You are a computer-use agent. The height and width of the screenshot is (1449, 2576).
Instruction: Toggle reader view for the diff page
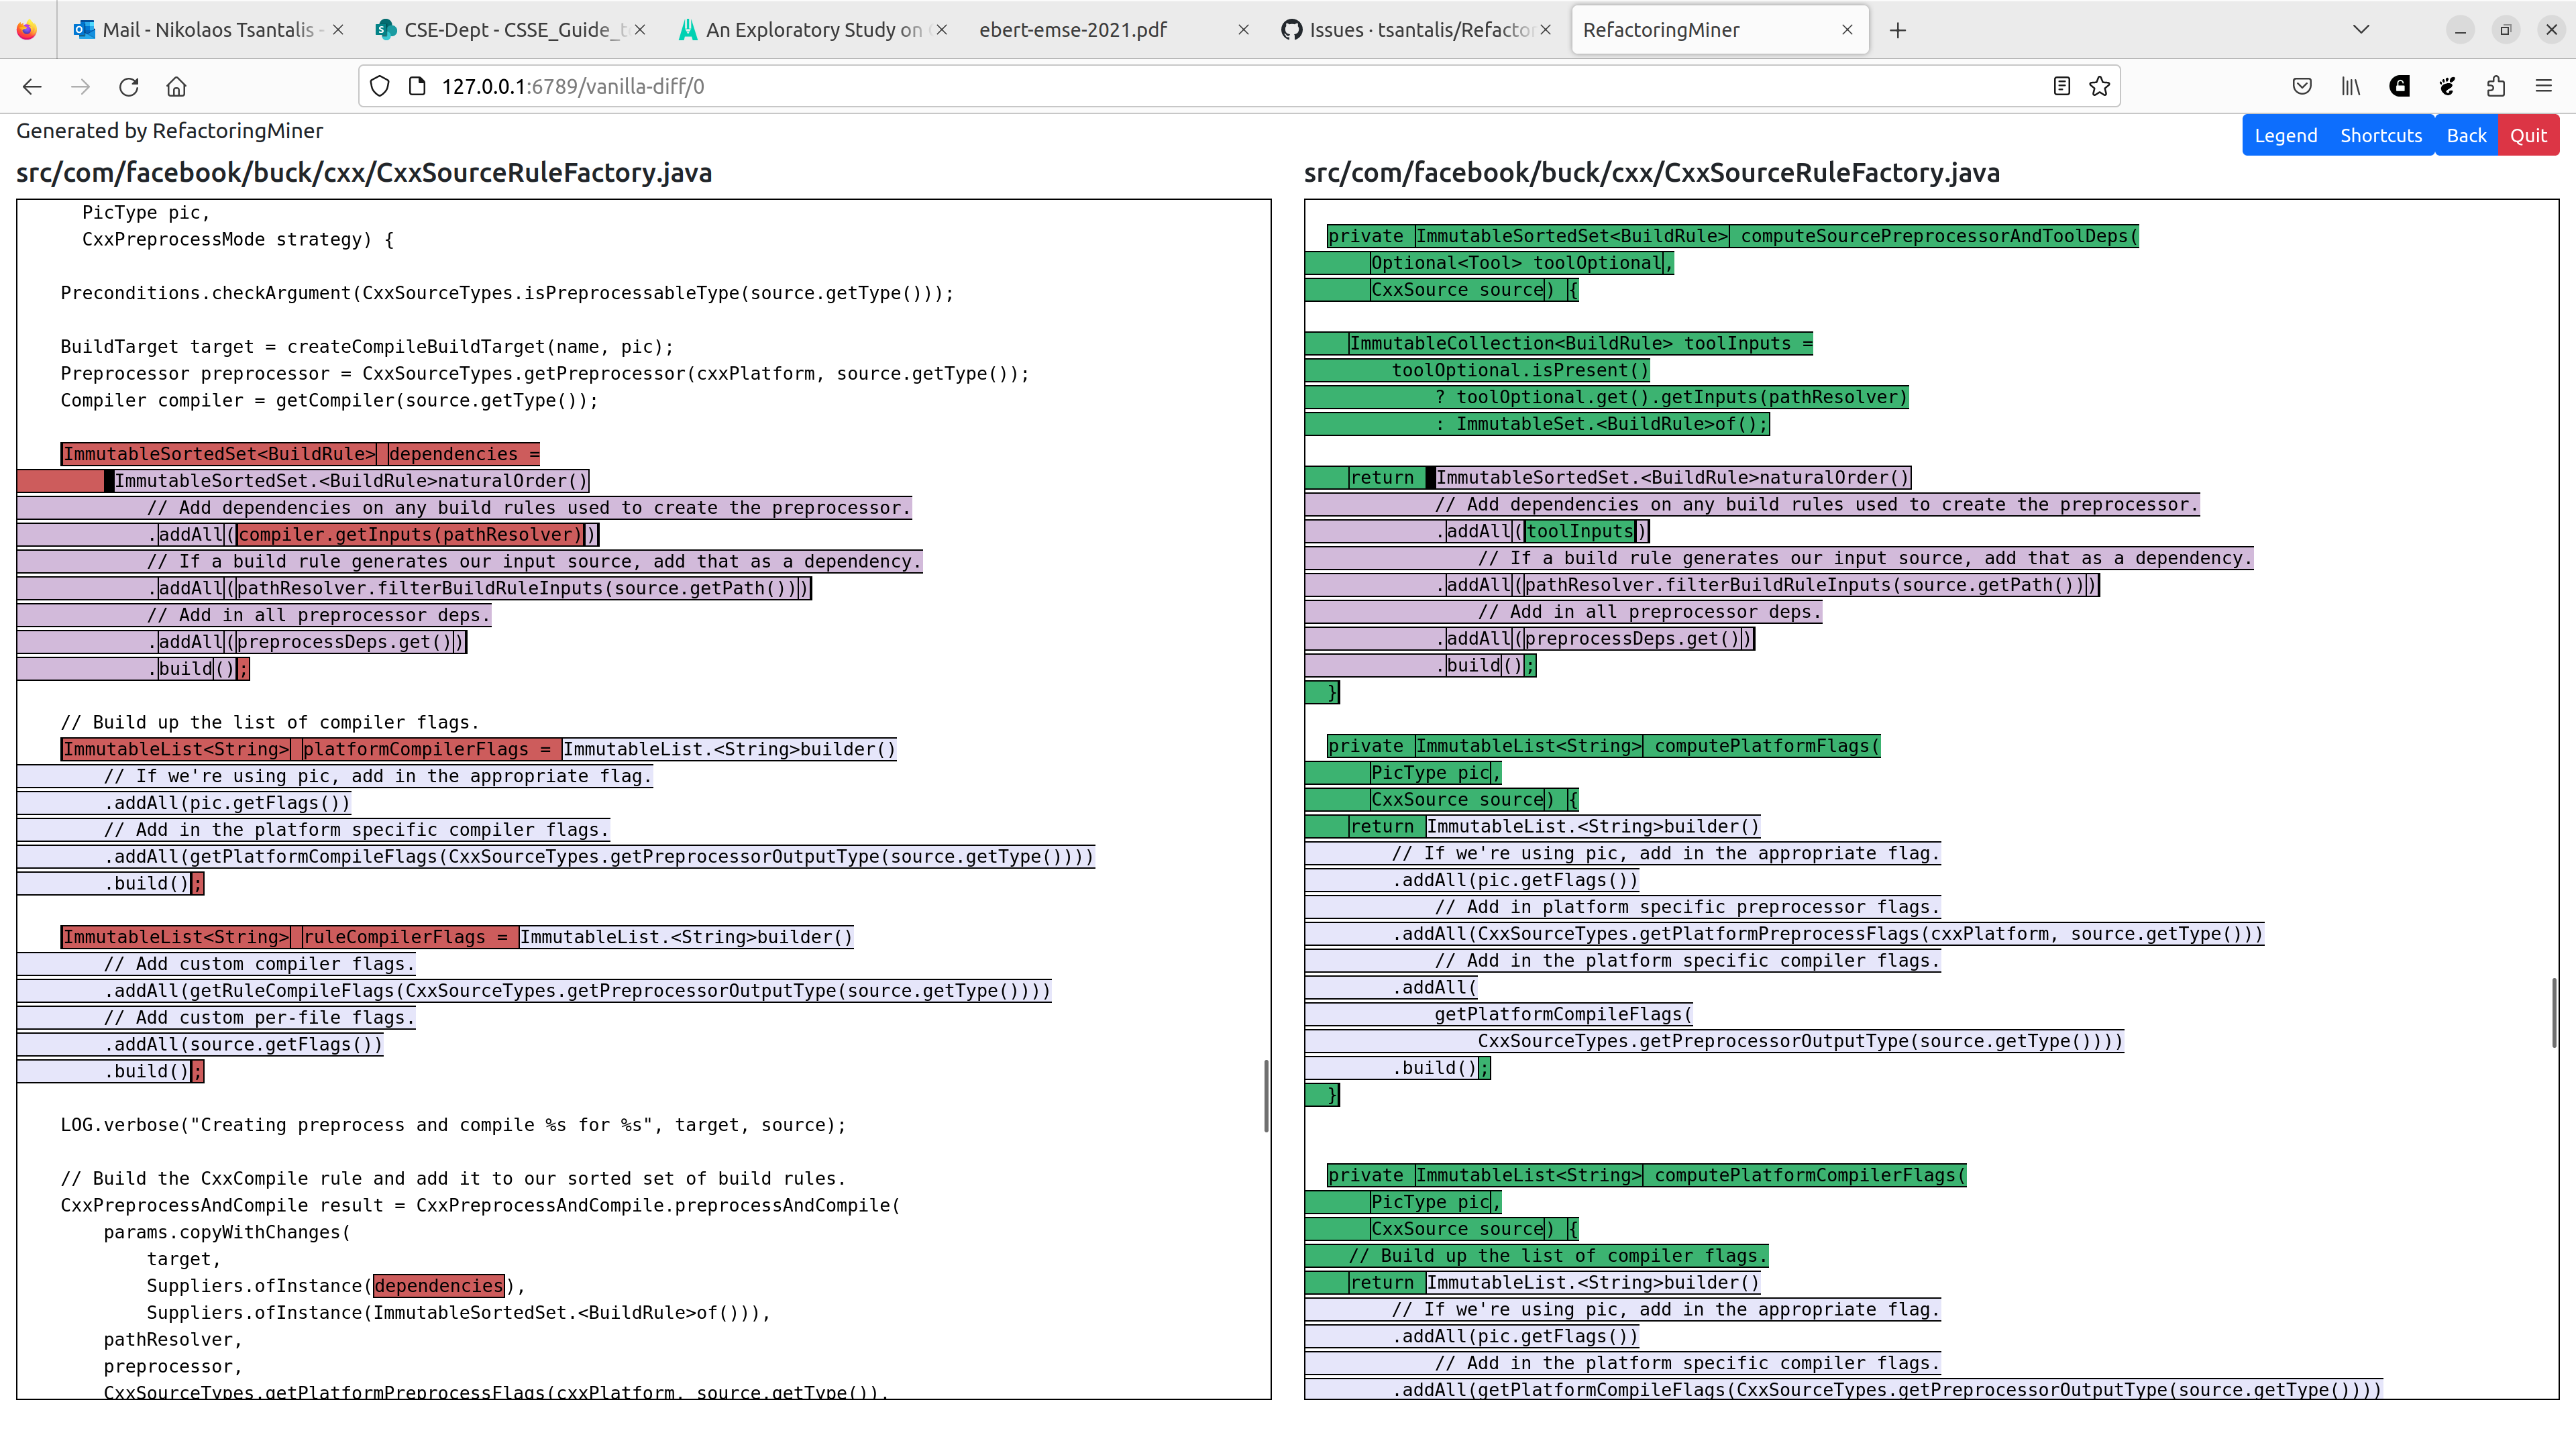pos(2061,86)
